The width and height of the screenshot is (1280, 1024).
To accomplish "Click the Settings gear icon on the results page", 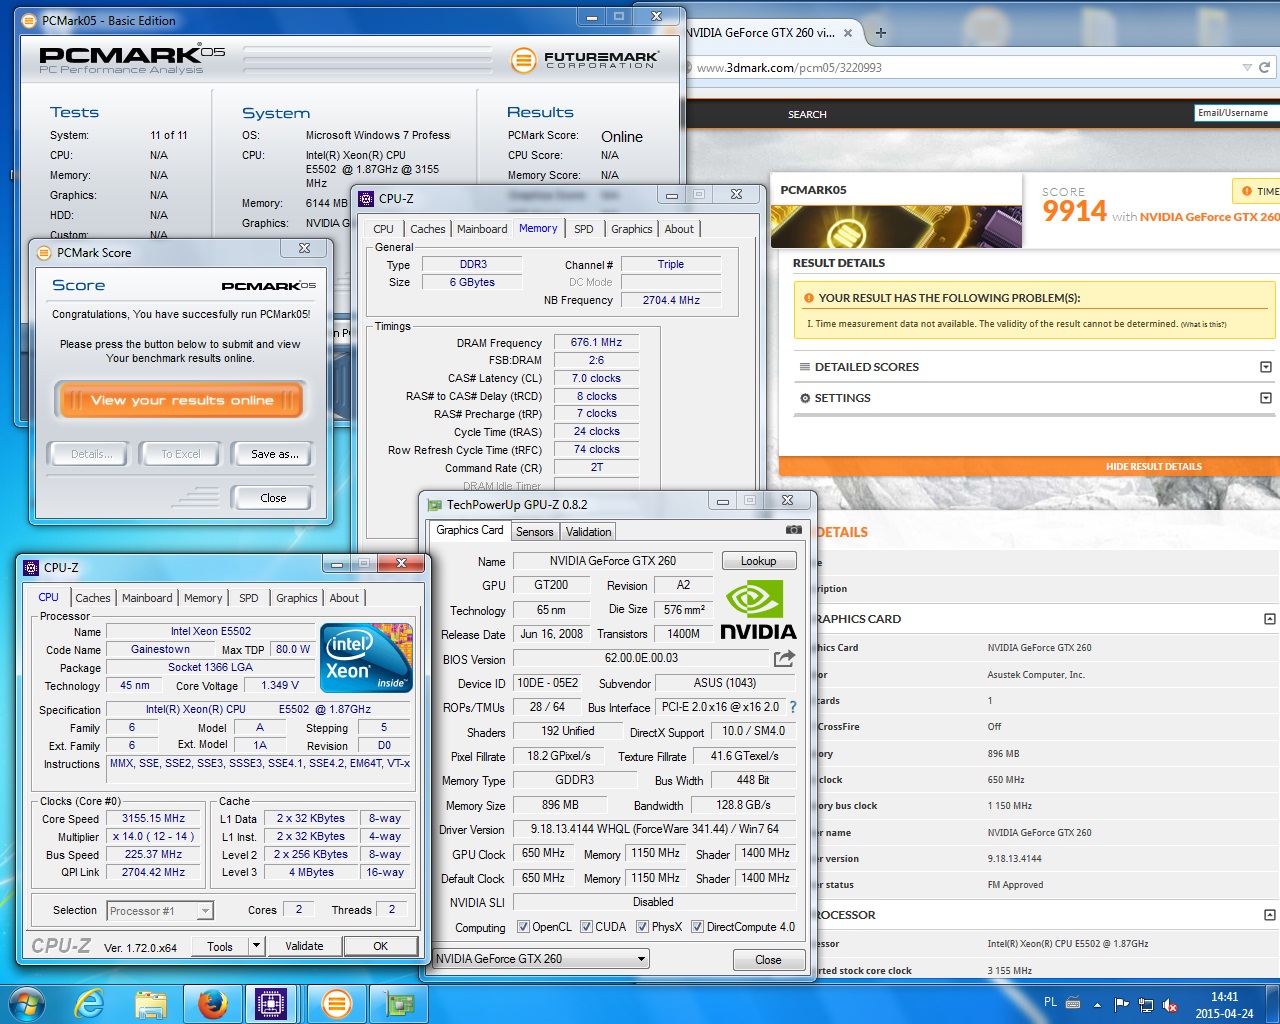I will tap(805, 398).
